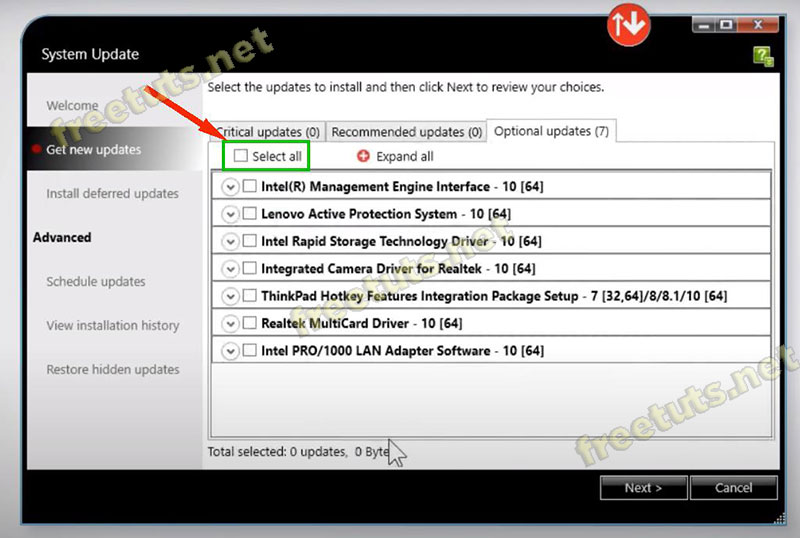Image resolution: width=800 pixels, height=538 pixels.
Task: Expand Lenovo Active Protection System details
Action: pos(230,214)
